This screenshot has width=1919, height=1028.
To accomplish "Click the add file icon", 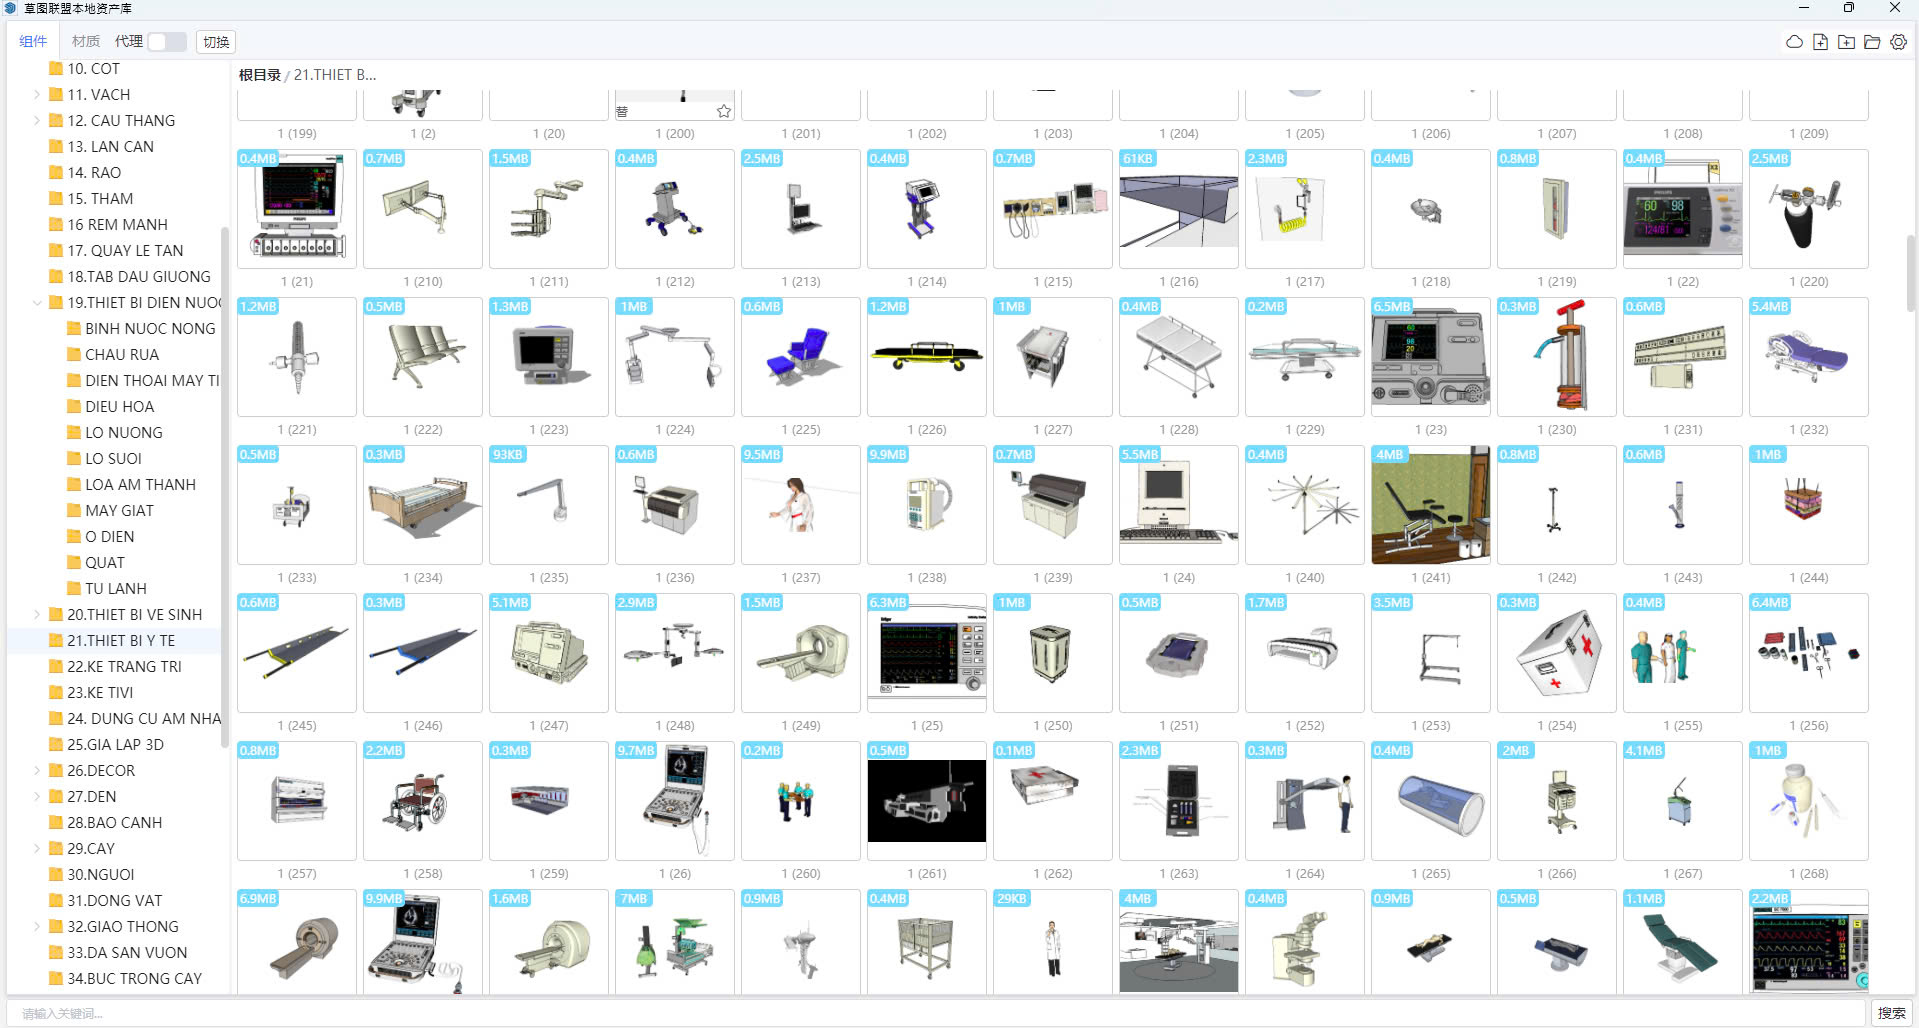I will point(1820,42).
